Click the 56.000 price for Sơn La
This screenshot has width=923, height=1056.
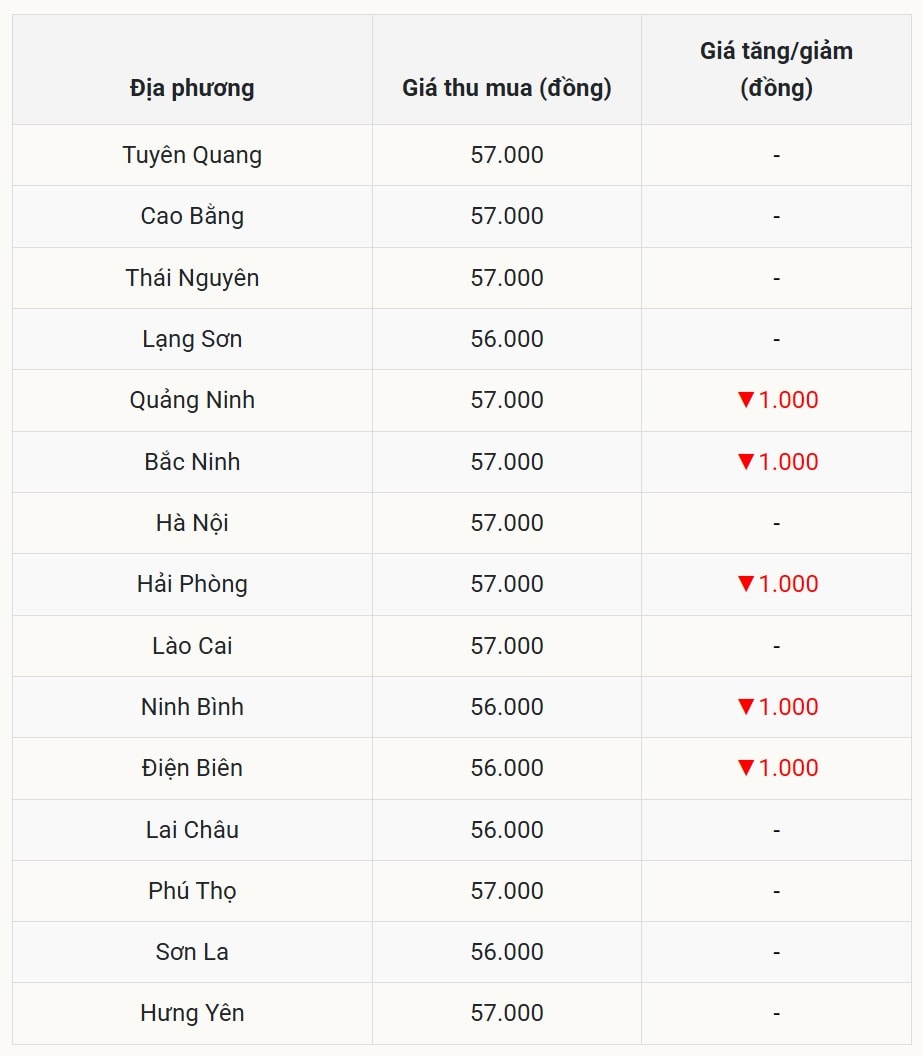(507, 952)
